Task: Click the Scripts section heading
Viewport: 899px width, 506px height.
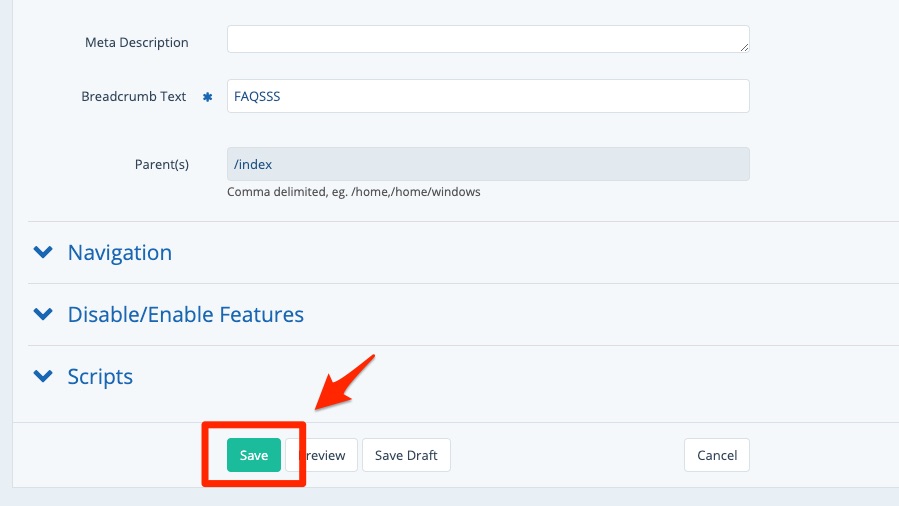Action: [x=100, y=377]
